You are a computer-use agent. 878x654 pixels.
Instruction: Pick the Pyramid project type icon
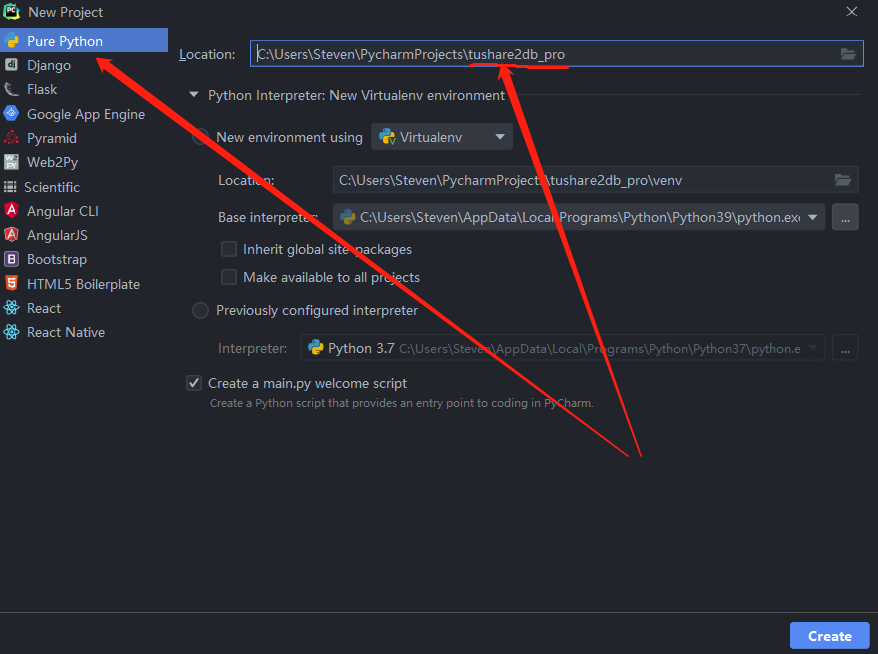point(11,138)
